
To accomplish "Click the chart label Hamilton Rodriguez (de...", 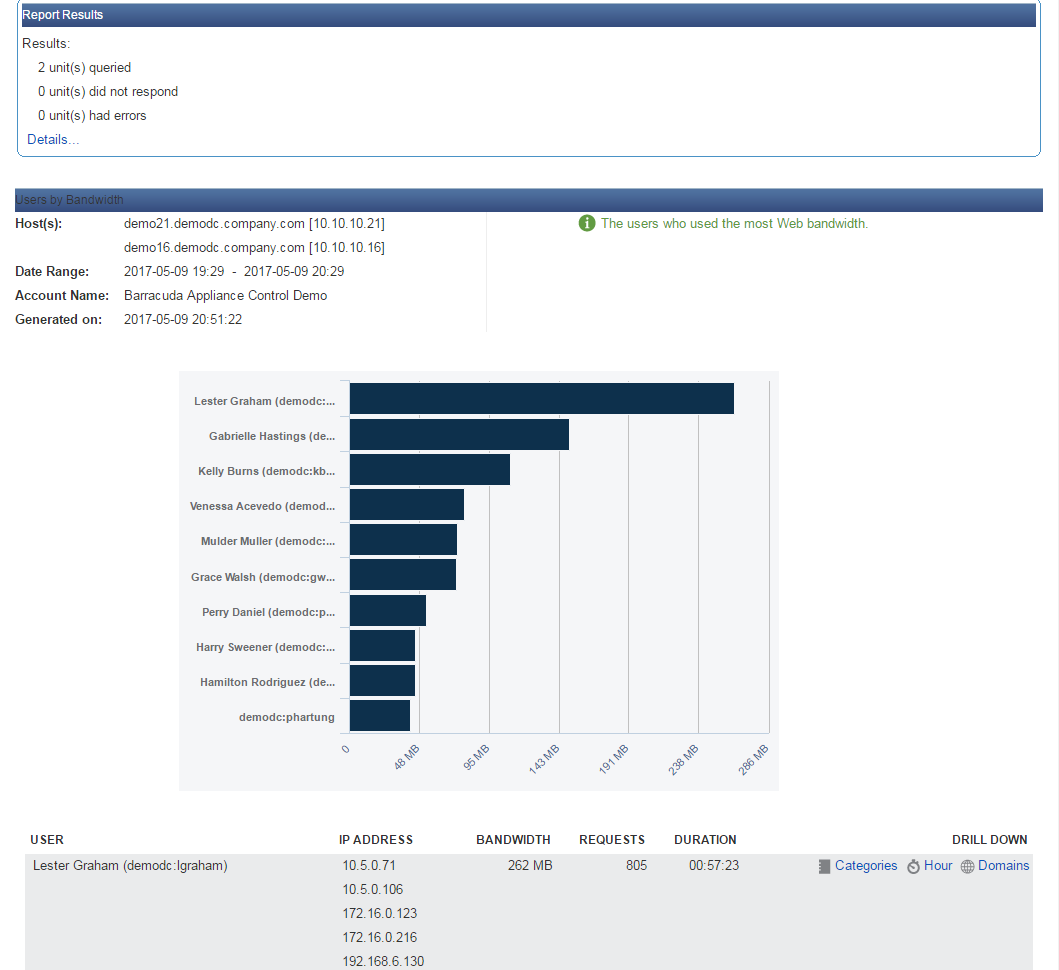I will pyautogui.click(x=267, y=683).
